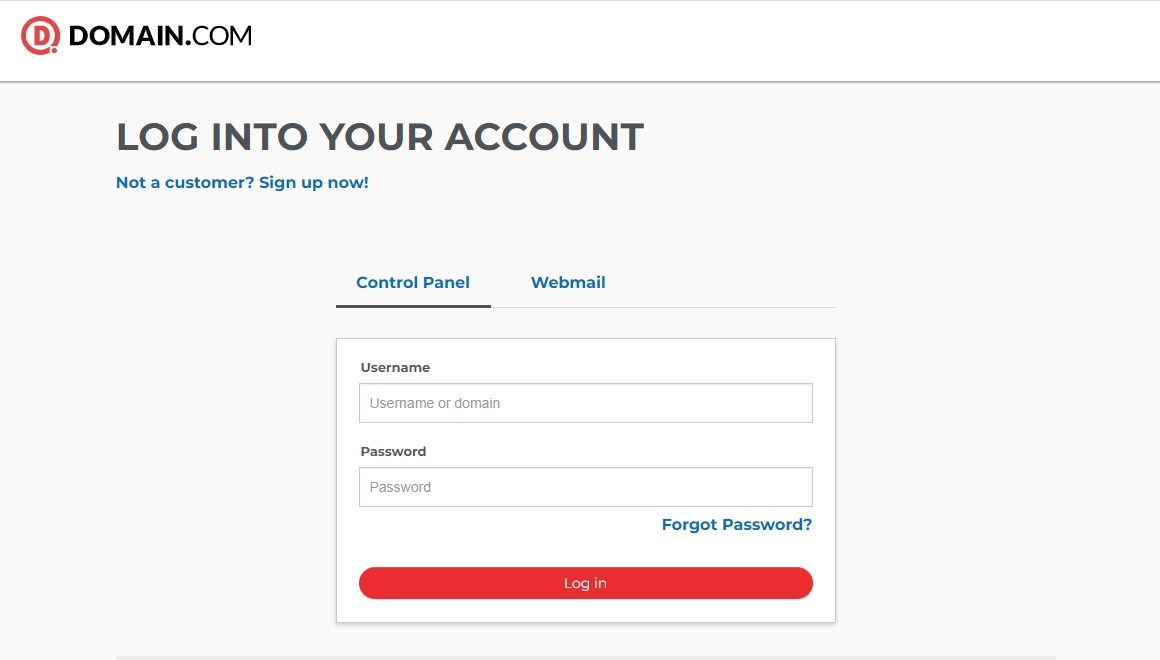Click the Username field label
Screen dimensions: 1160x660
click(x=395, y=368)
